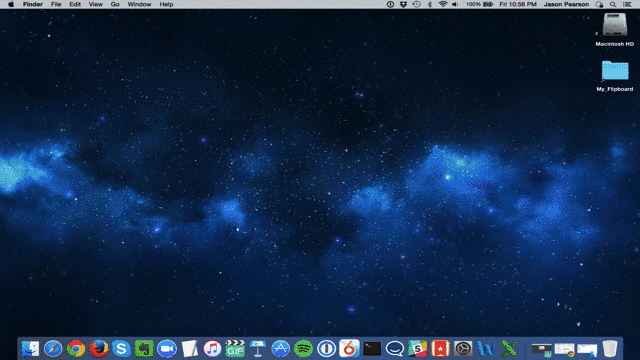Open Time Machine menu bar icon
The width and height of the screenshot is (640, 360).
416,4
